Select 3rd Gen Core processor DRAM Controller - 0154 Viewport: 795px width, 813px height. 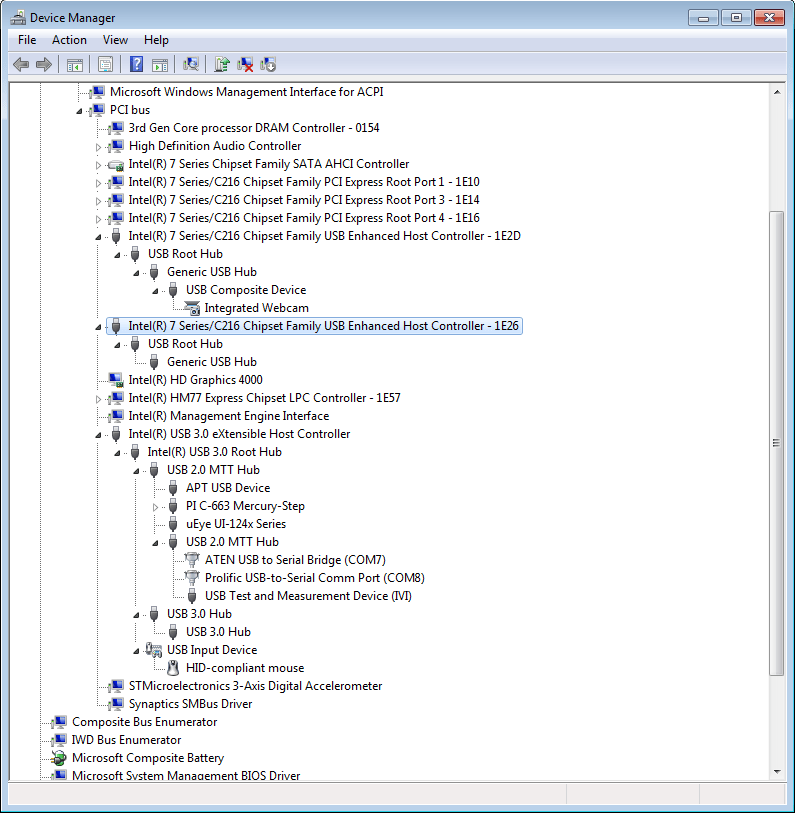(x=254, y=128)
